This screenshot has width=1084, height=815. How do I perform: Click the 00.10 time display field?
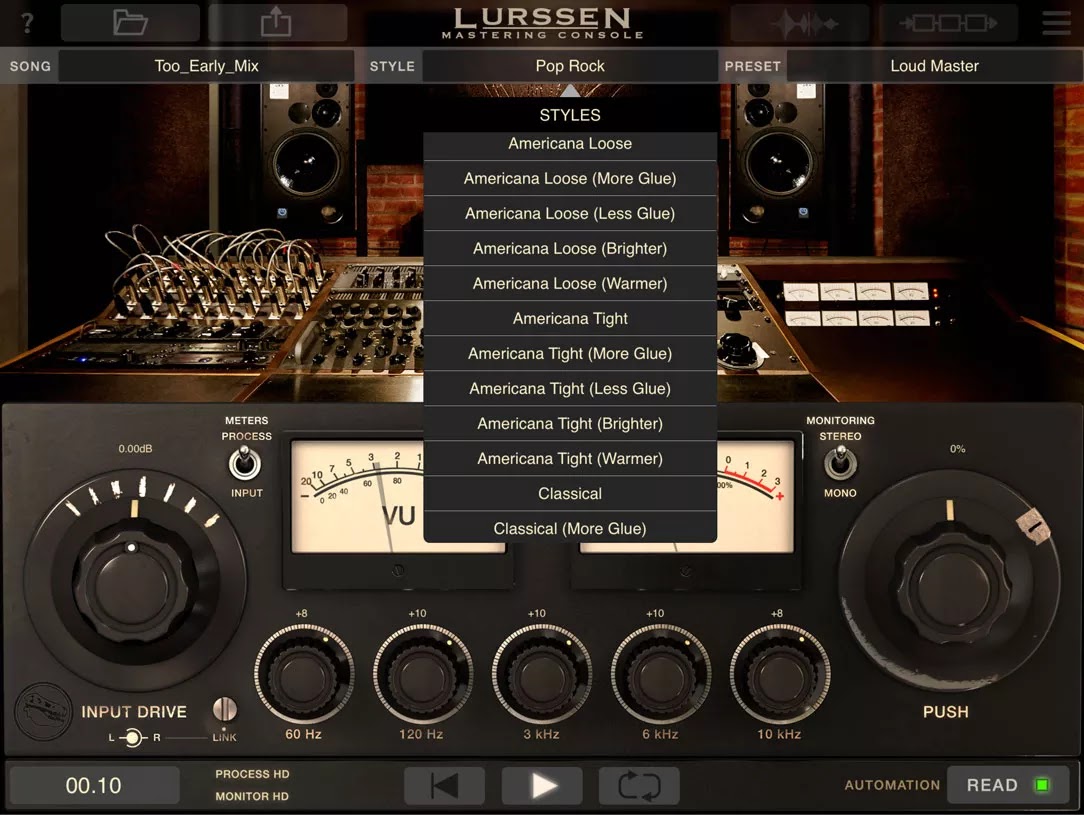[x=93, y=785]
